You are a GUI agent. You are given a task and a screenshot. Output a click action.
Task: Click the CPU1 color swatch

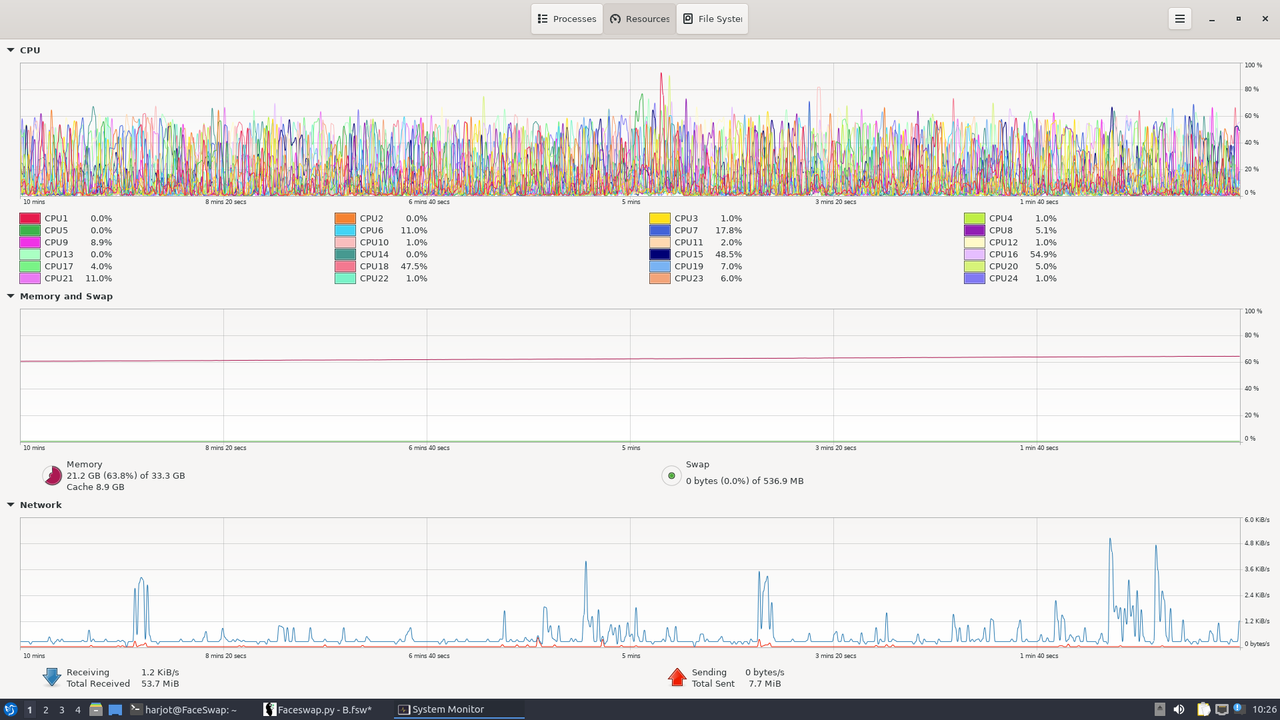coord(30,218)
